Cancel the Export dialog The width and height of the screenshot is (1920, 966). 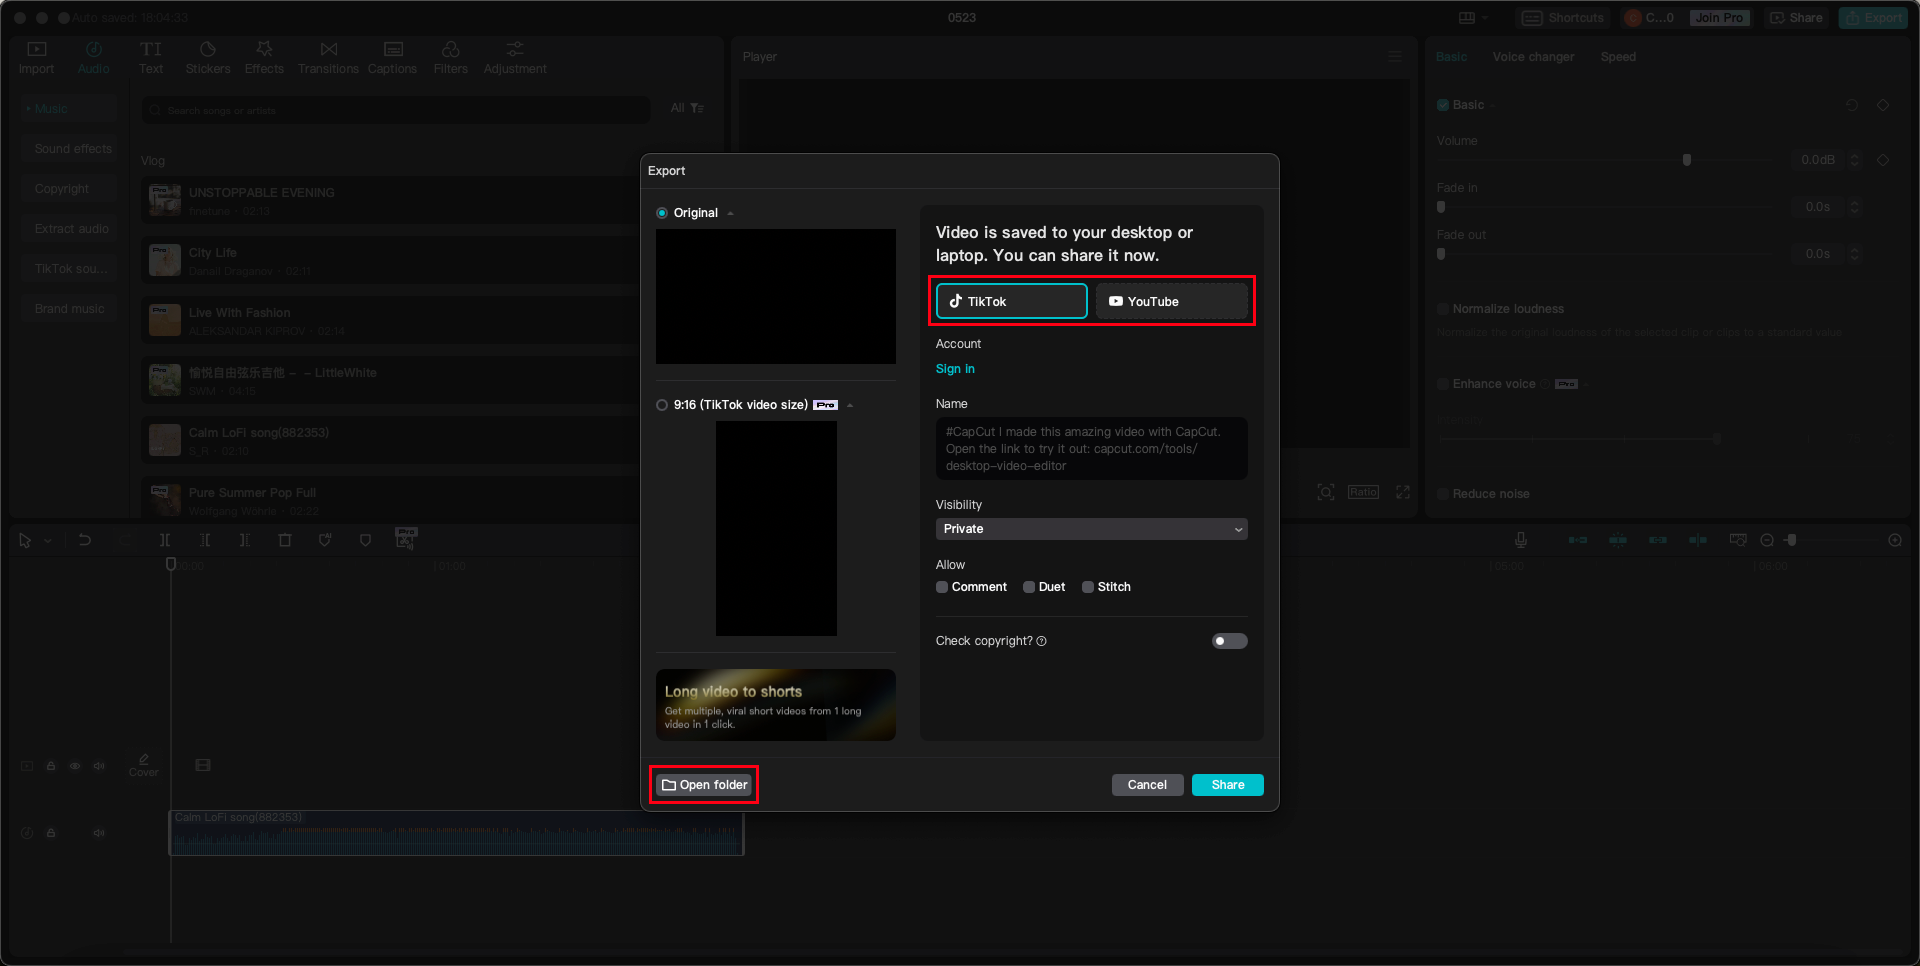point(1147,785)
